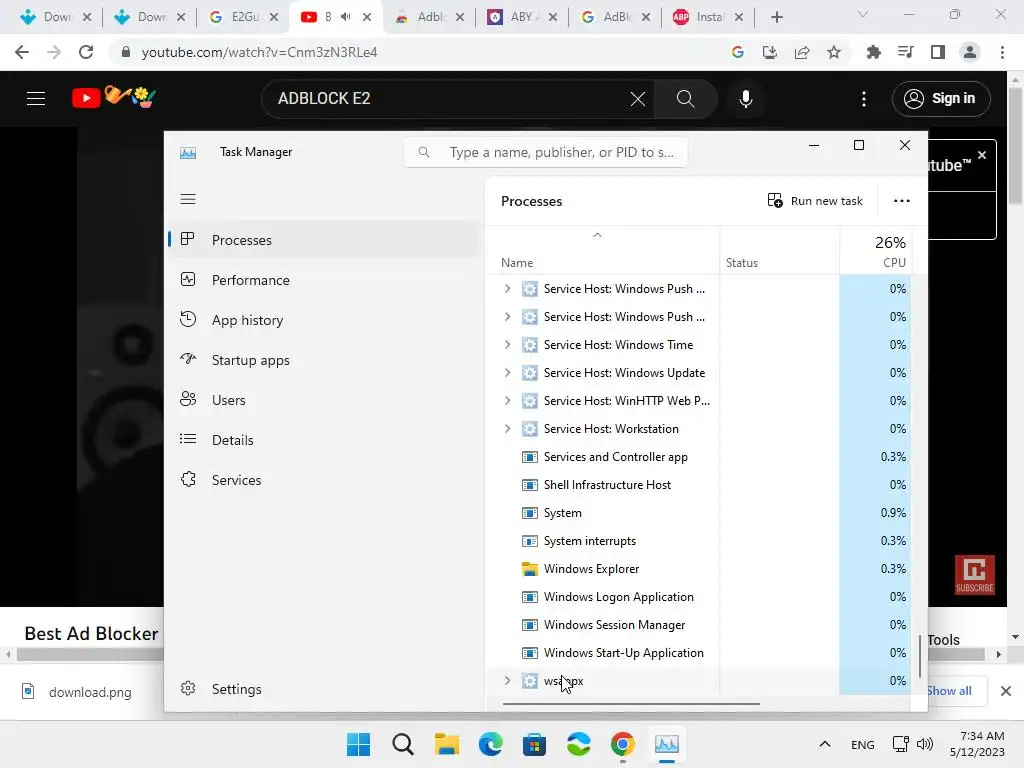Click the YouTube Sign in button
1024x768 pixels.
pyautogui.click(x=941, y=99)
